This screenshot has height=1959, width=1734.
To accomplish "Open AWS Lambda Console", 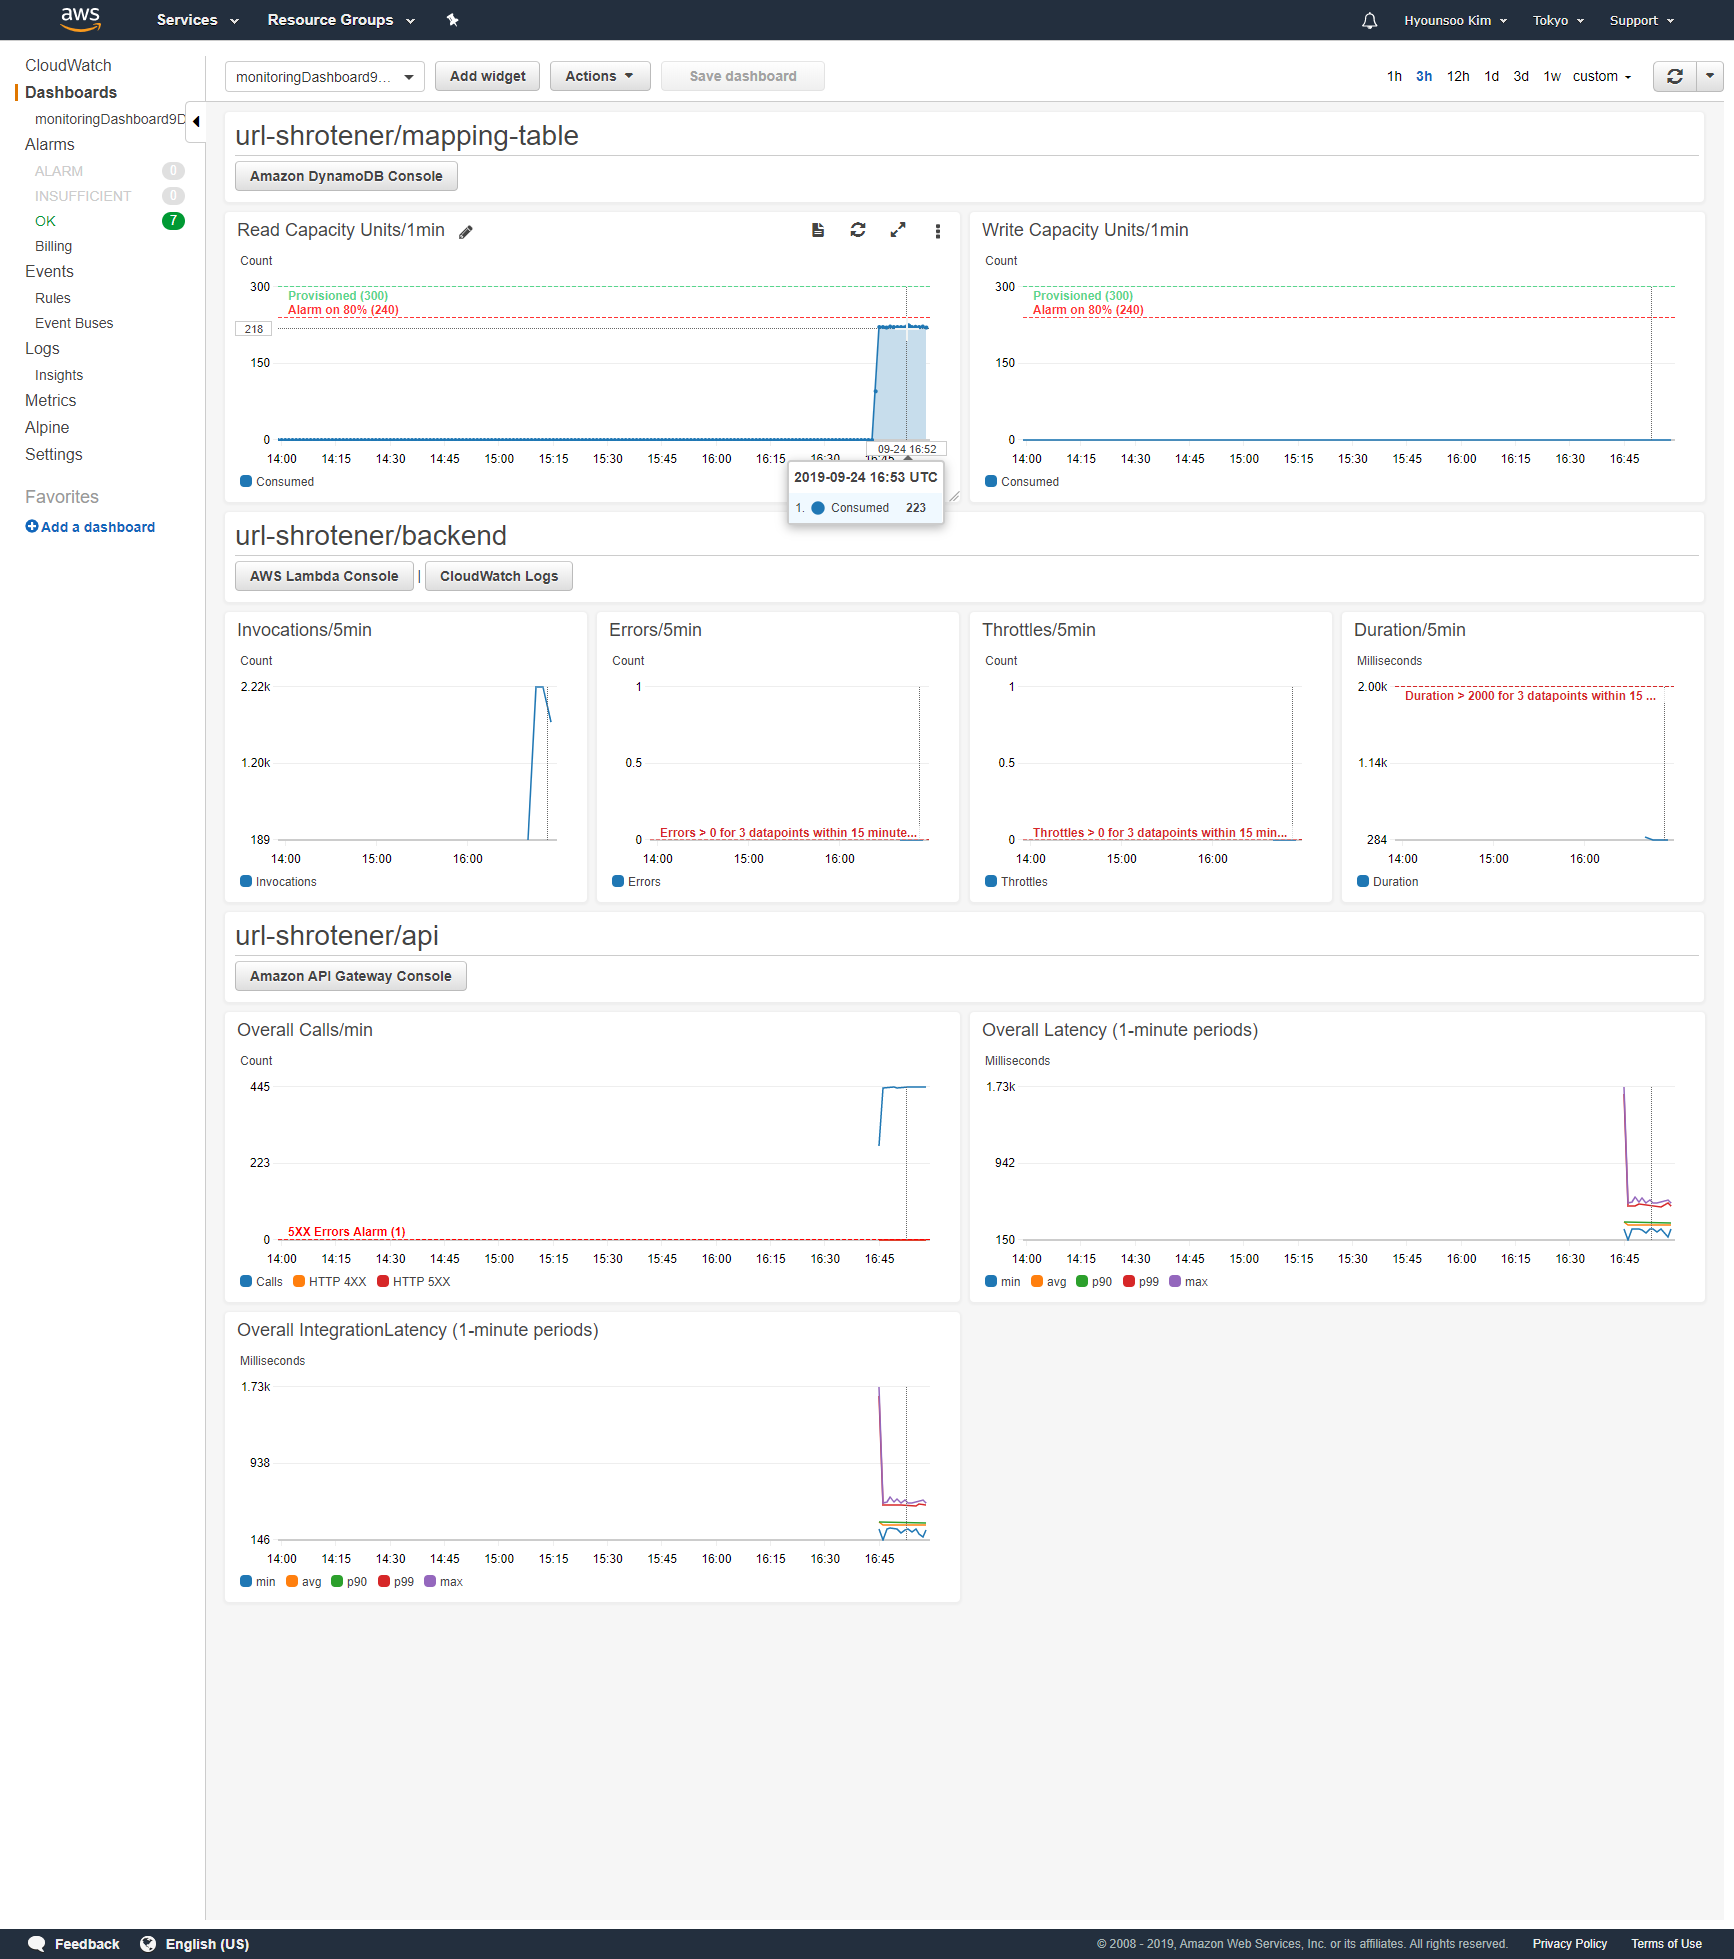I will (x=324, y=576).
